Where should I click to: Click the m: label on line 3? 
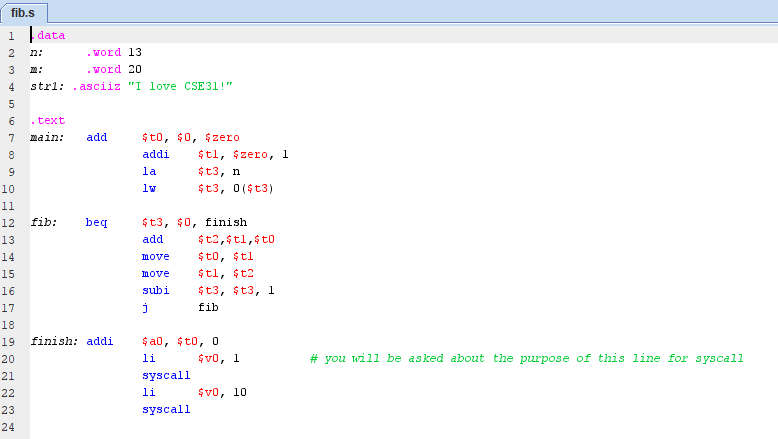(37, 69)
